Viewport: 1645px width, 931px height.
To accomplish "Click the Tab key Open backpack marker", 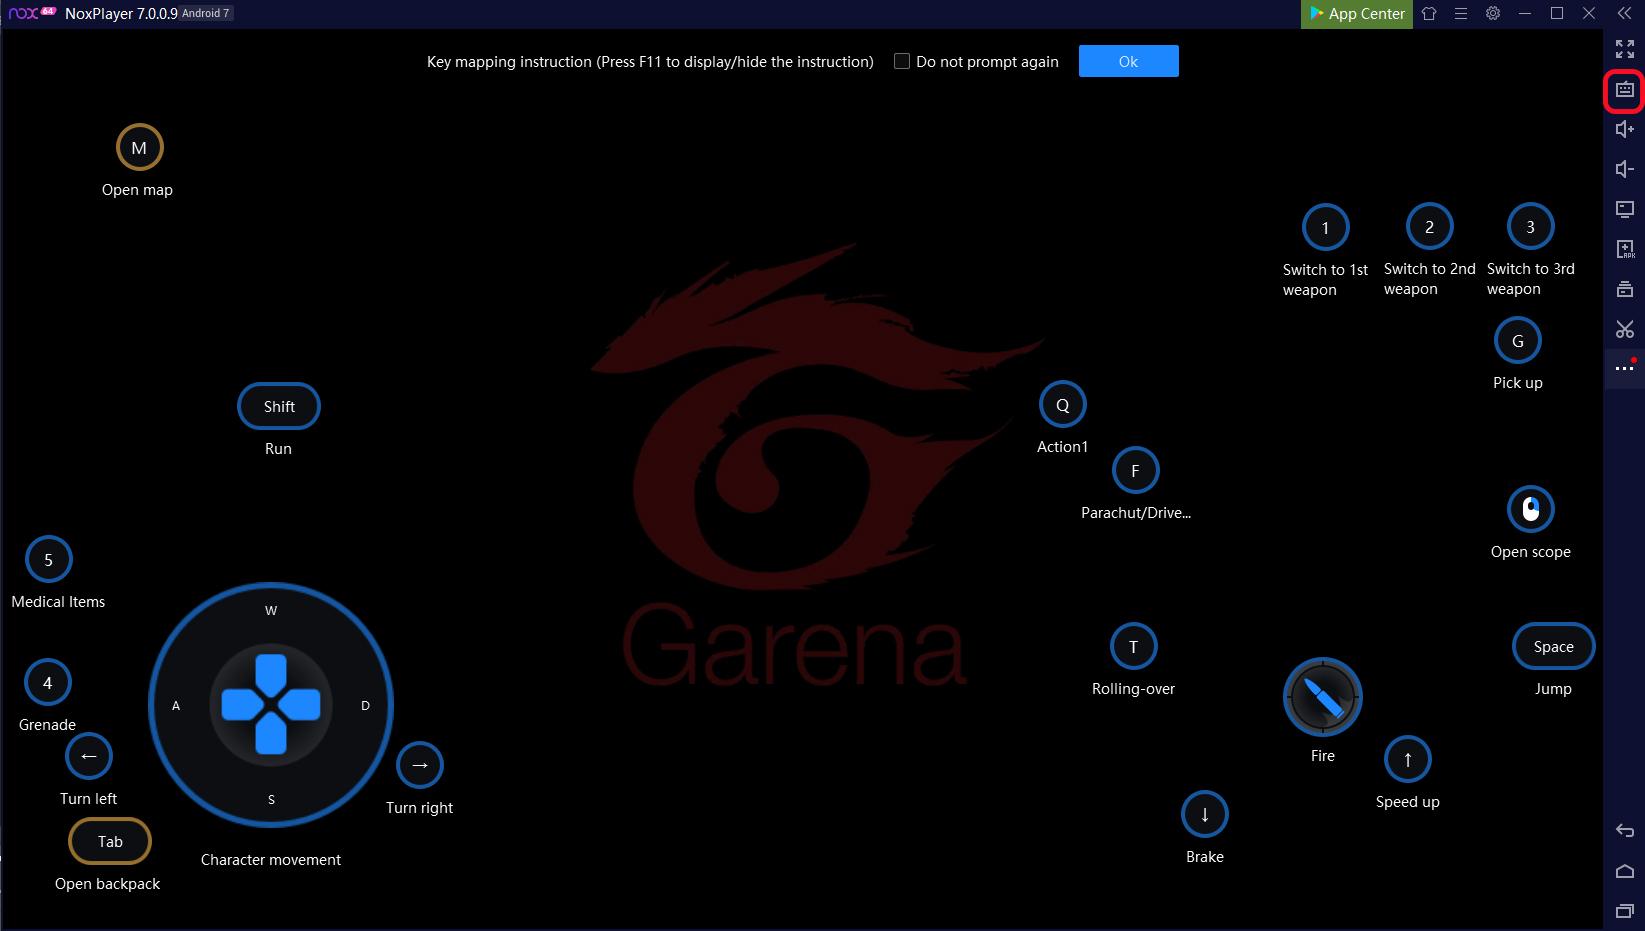I will [110, 842].
